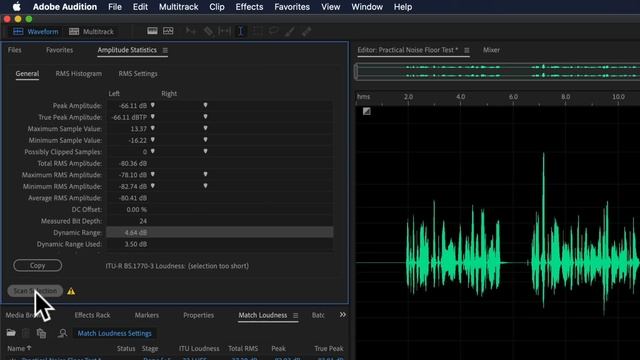Switch to the Markers tab

click(x=147, y=315)
